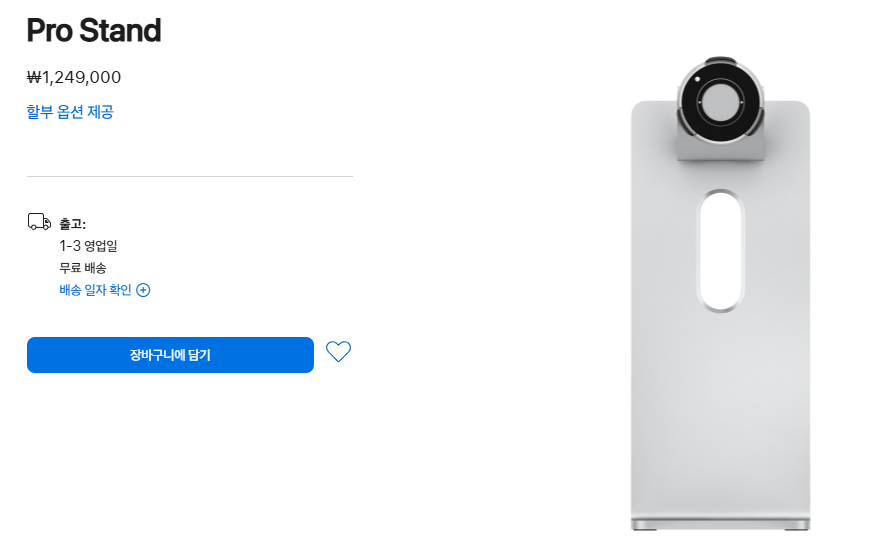Click the divider line under the financing link
Viewport: 892px width, 551px height.
(190, 176)
